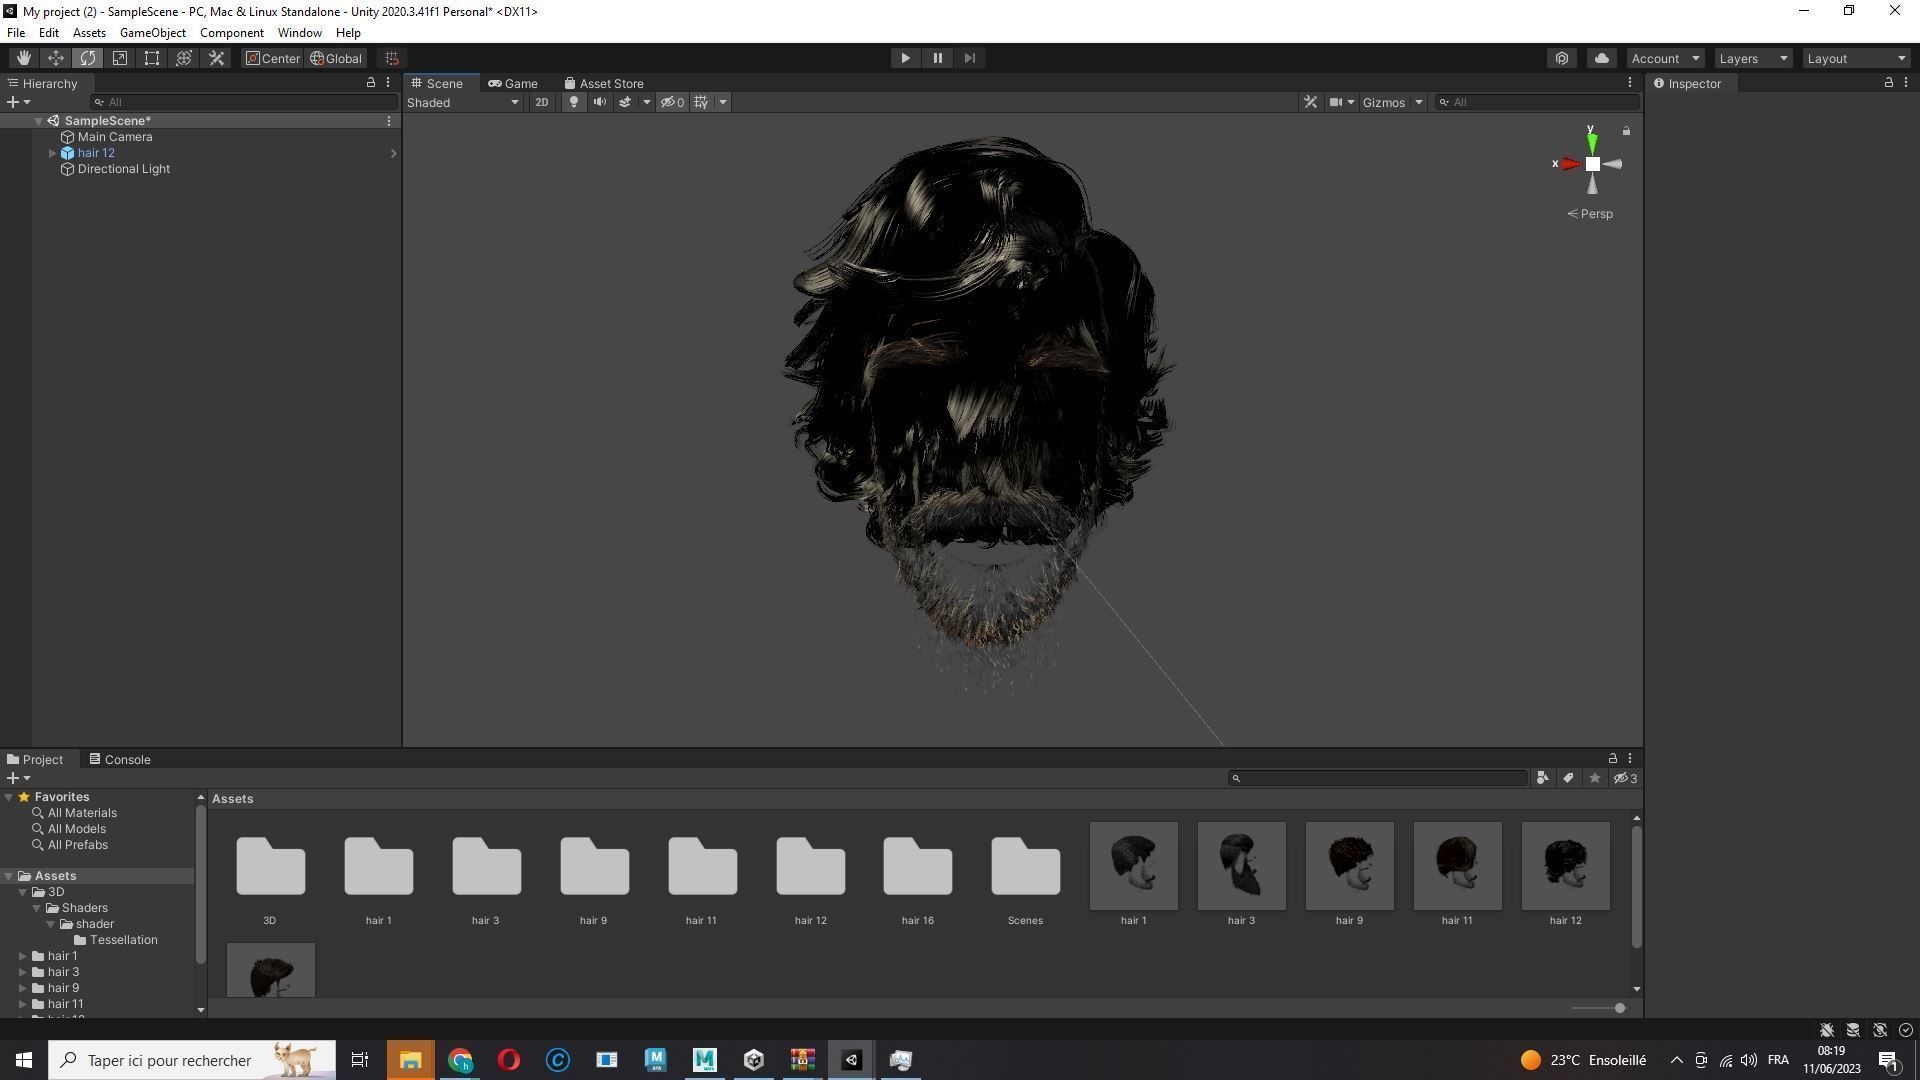Open the GameObject menu
Screen dimensions: 1920x1080
tap(153, 33)
